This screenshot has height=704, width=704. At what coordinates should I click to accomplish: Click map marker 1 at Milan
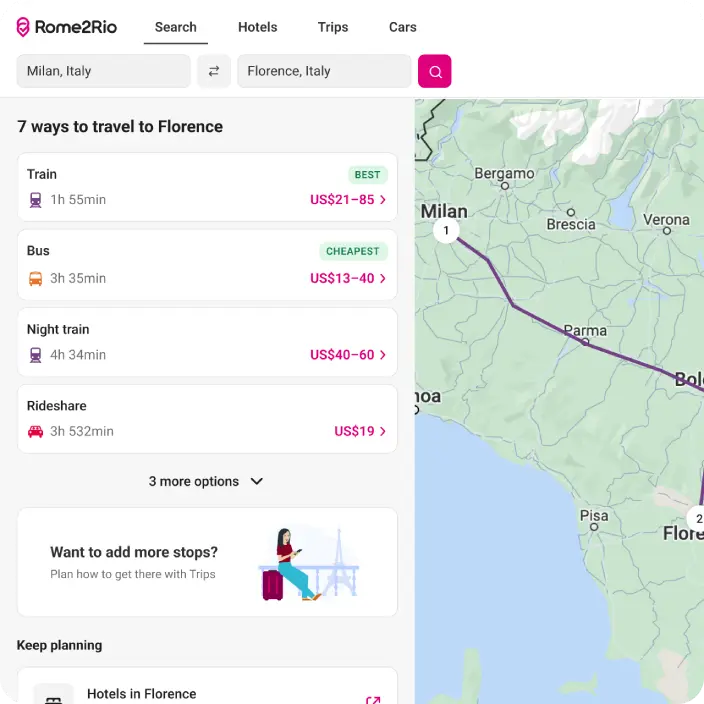tap(446, 230)
